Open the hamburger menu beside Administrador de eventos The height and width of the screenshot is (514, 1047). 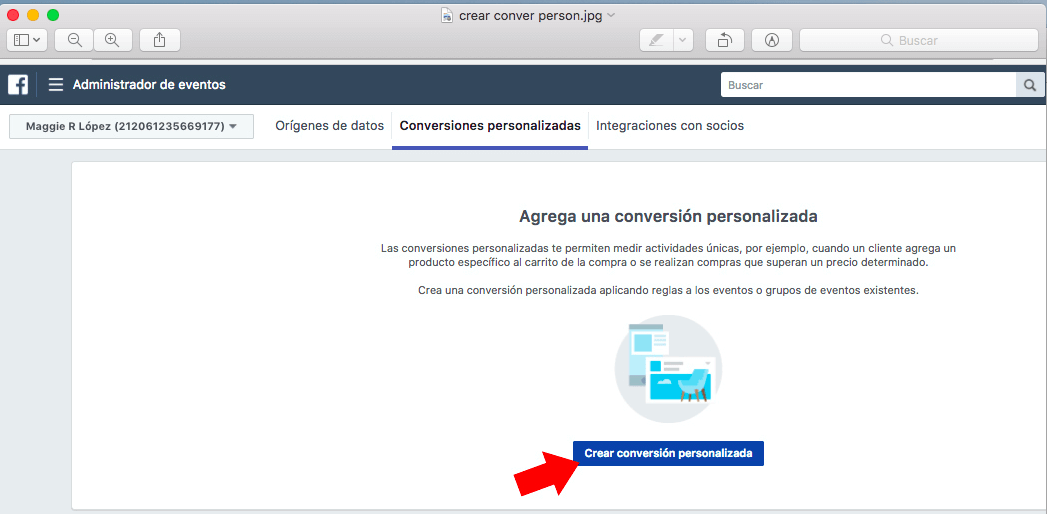[56, 85]
